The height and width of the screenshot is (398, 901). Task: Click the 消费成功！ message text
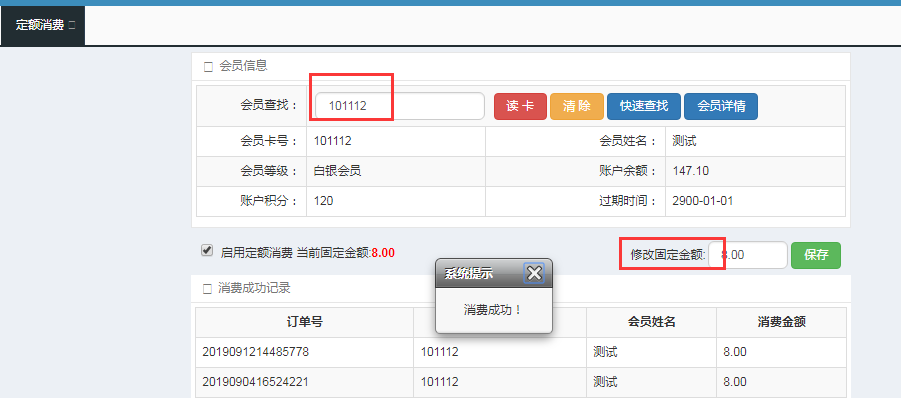pyautogui.click(x=493, y=310)
